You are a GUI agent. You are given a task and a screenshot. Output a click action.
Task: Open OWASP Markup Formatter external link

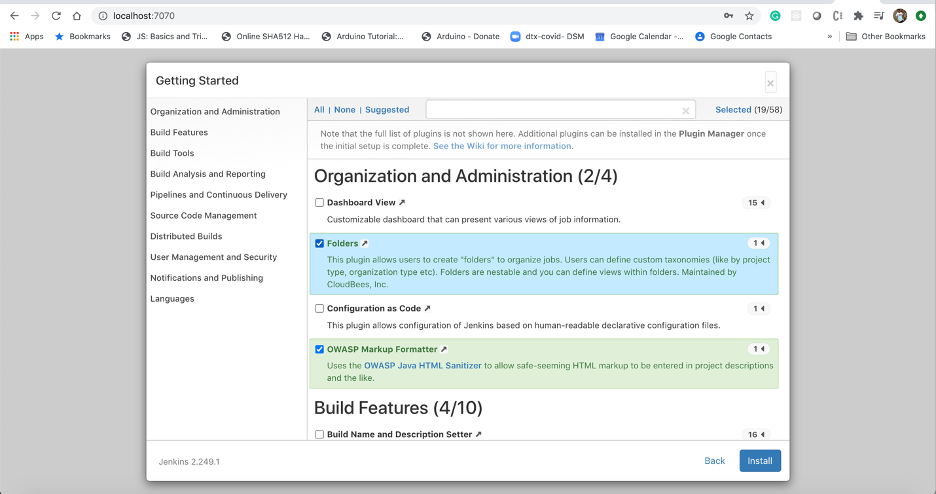tap(444, 350)
